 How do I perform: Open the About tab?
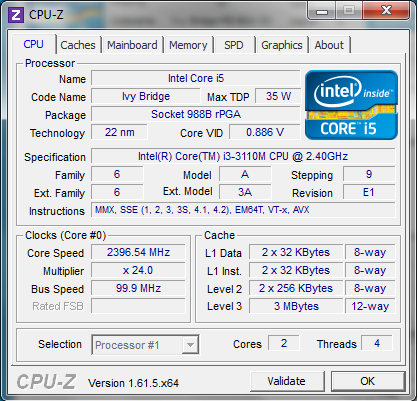tap(329, 45)
